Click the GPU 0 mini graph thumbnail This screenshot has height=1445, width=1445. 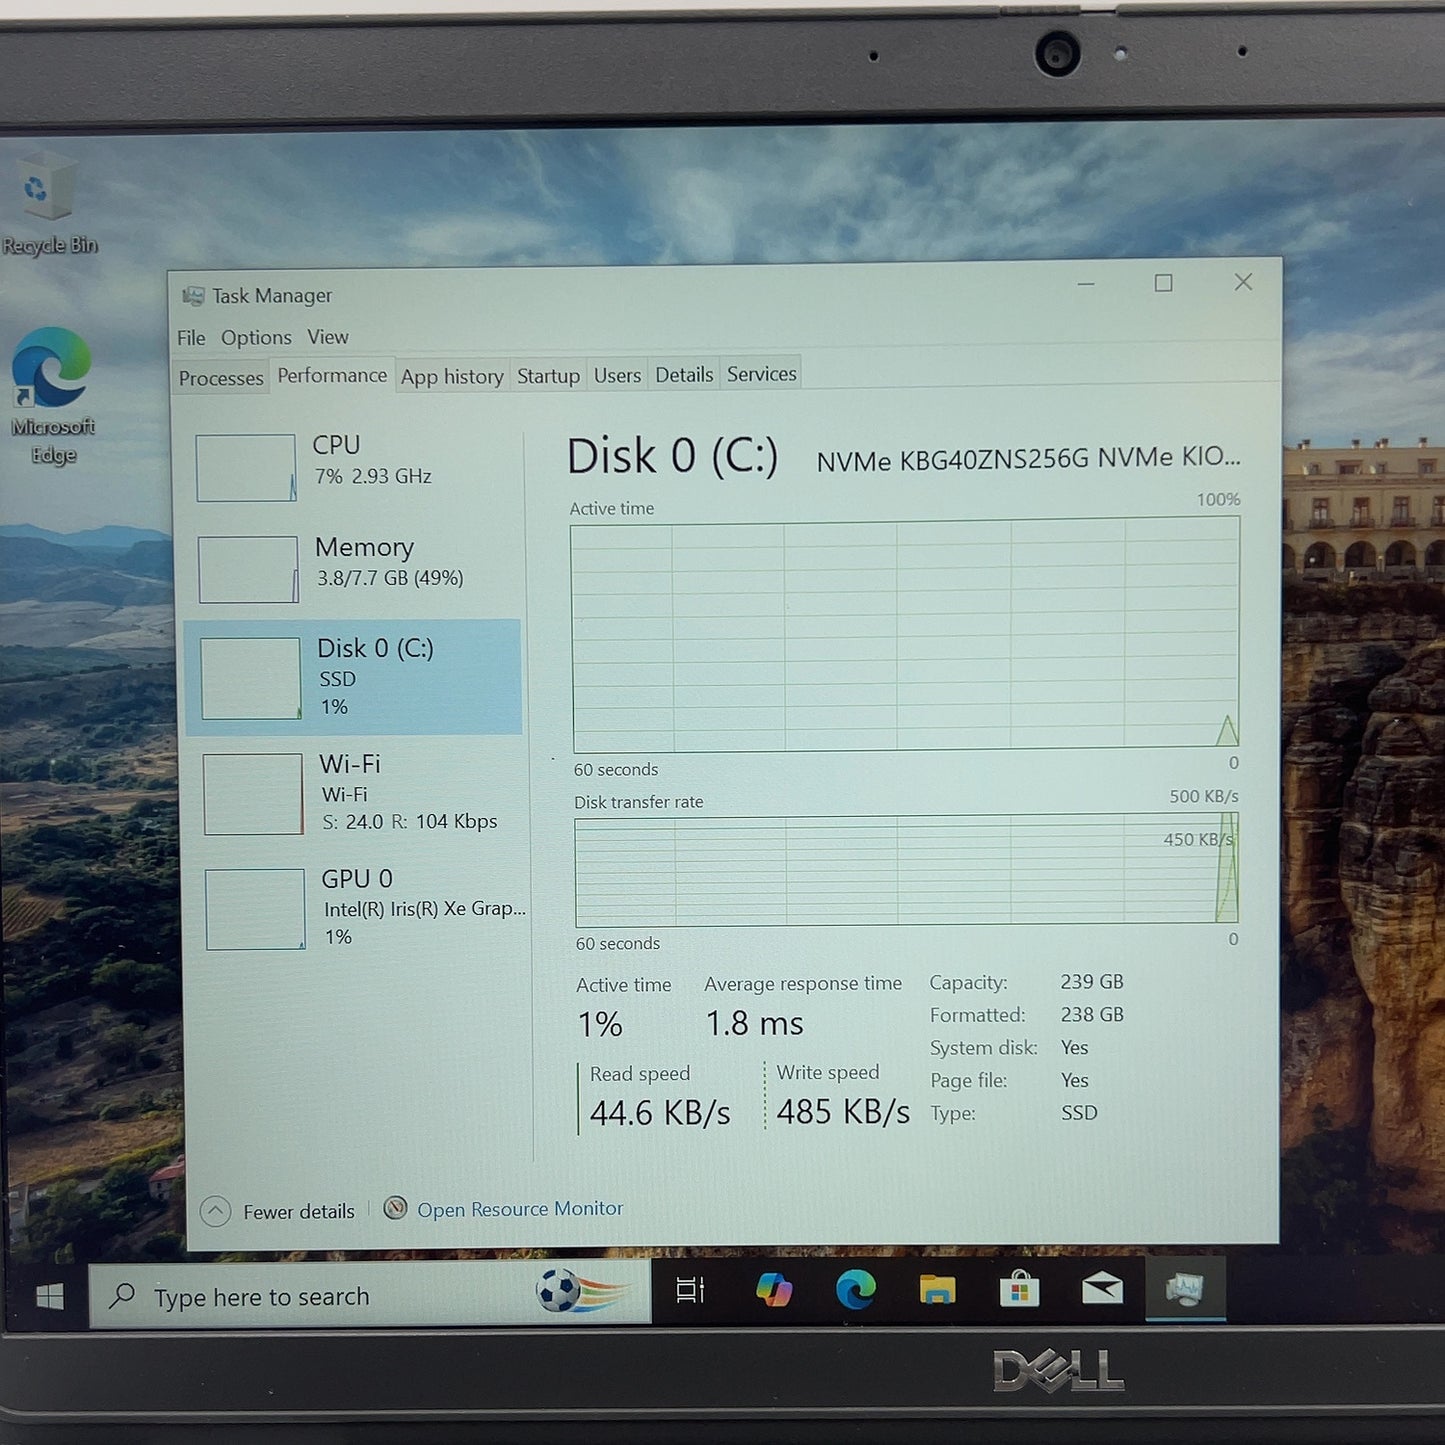(255, 909)
